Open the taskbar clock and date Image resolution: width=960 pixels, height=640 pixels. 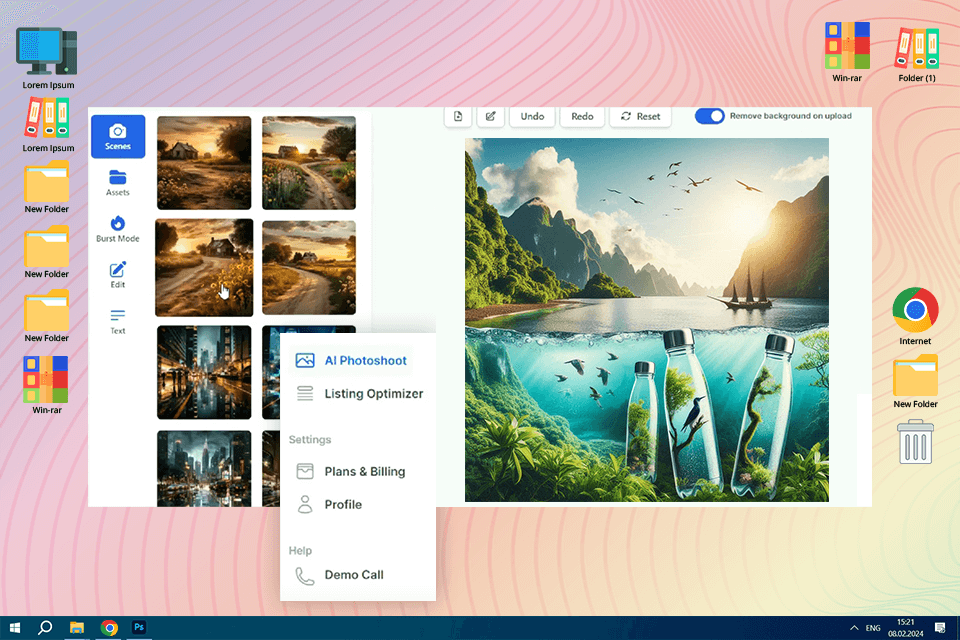[906, 628]
